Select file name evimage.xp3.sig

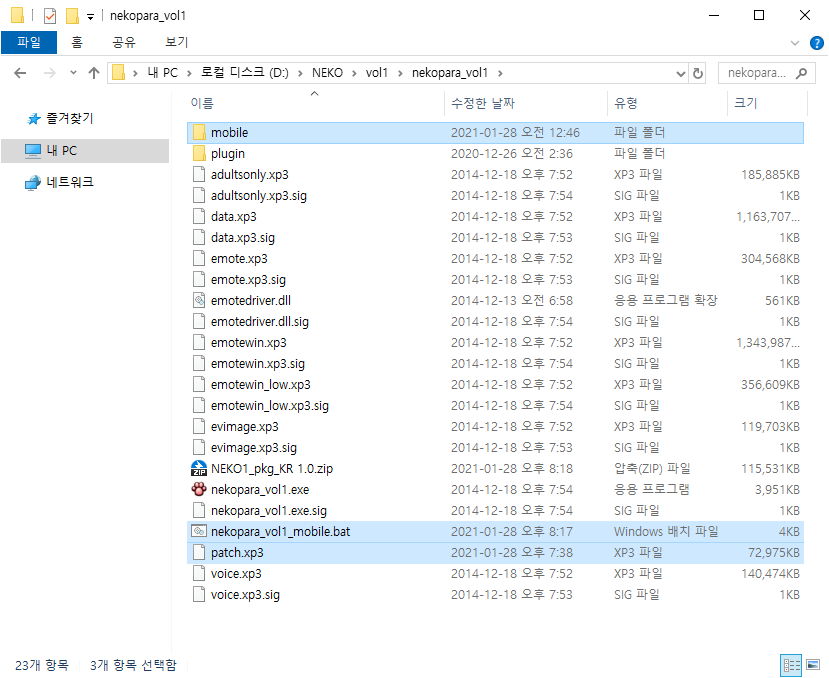(254, 447)
